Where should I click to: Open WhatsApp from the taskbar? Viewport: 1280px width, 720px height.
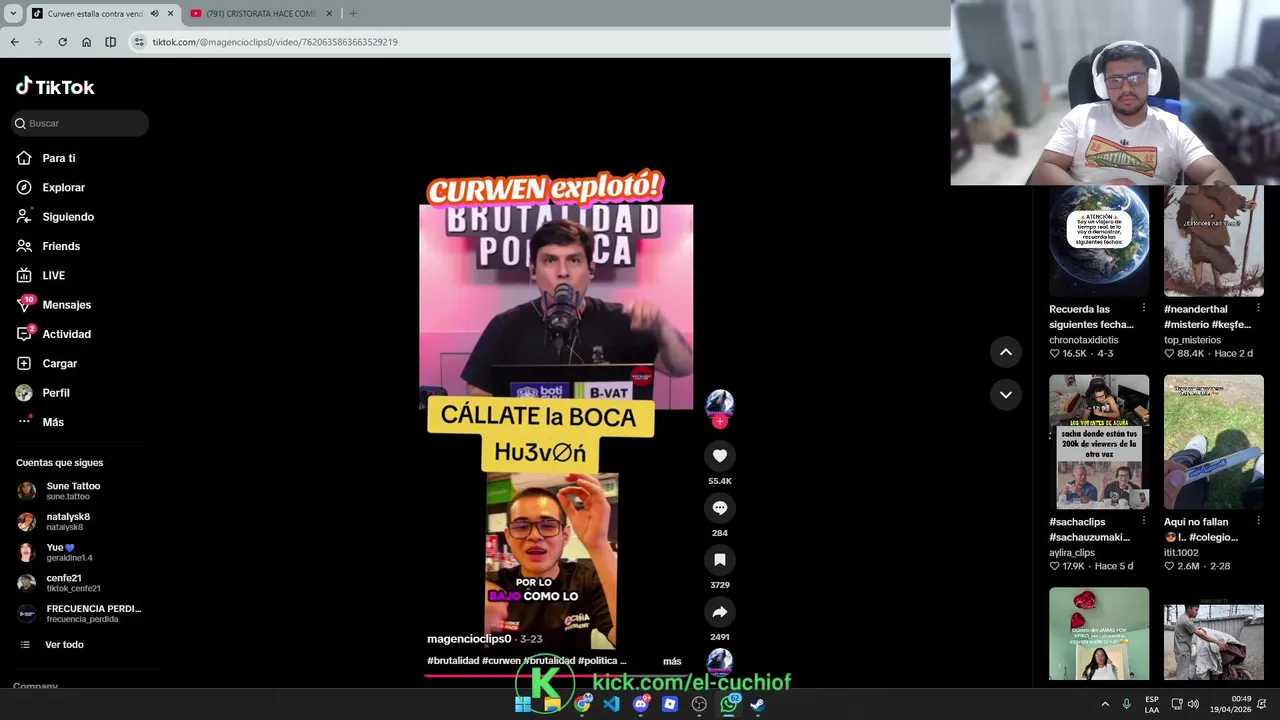tap(729, 704)
